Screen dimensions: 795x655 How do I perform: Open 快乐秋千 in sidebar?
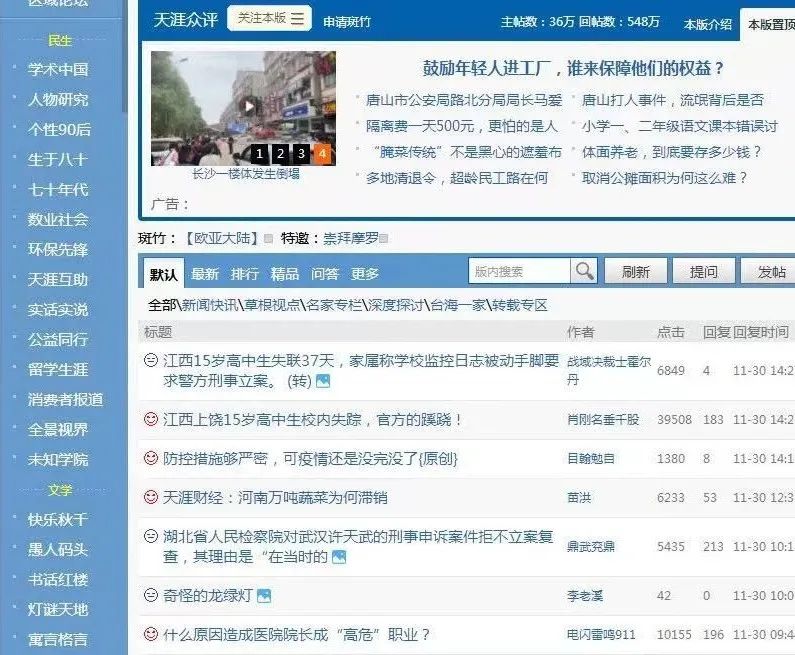tap(58, 520)
